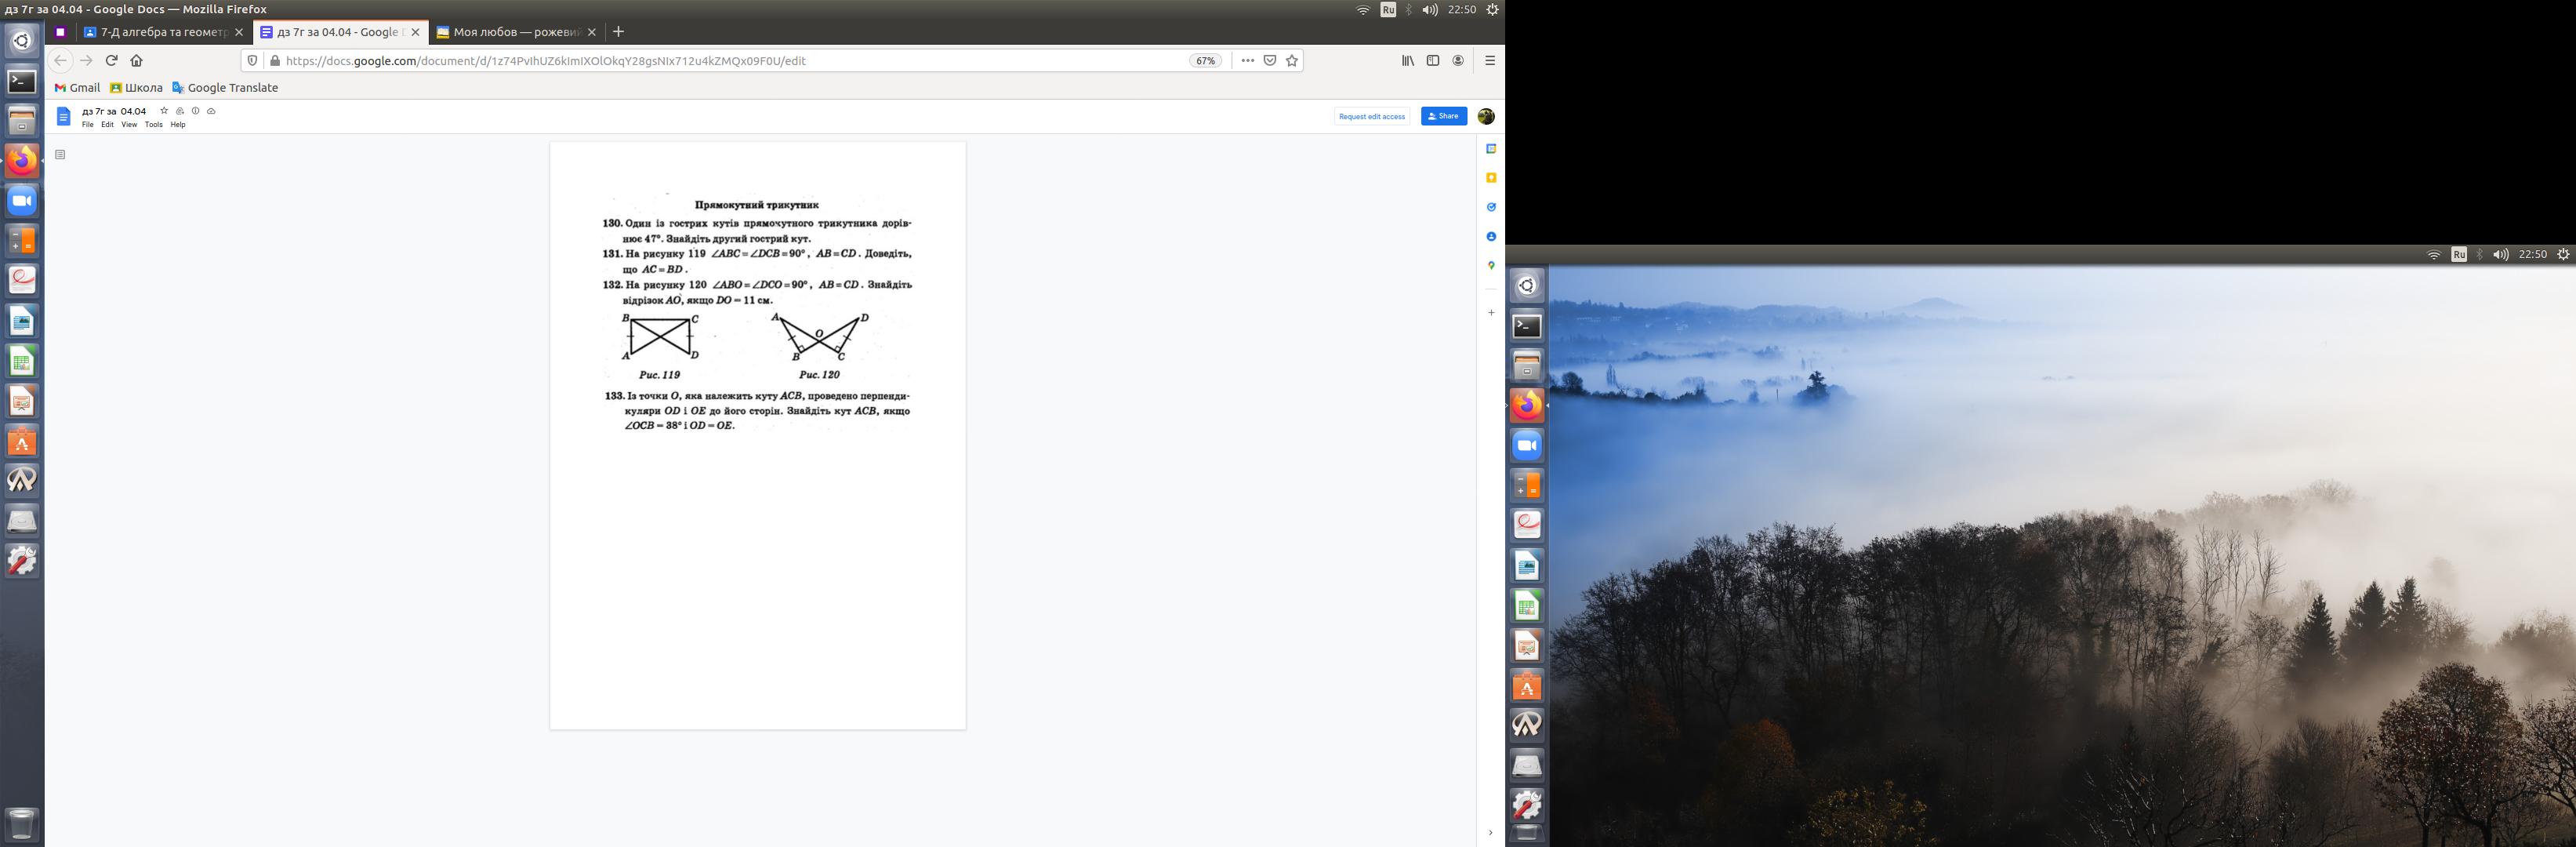Save page to Pocket
This screenshot has height=847, width=2576.
point(1270,61)
